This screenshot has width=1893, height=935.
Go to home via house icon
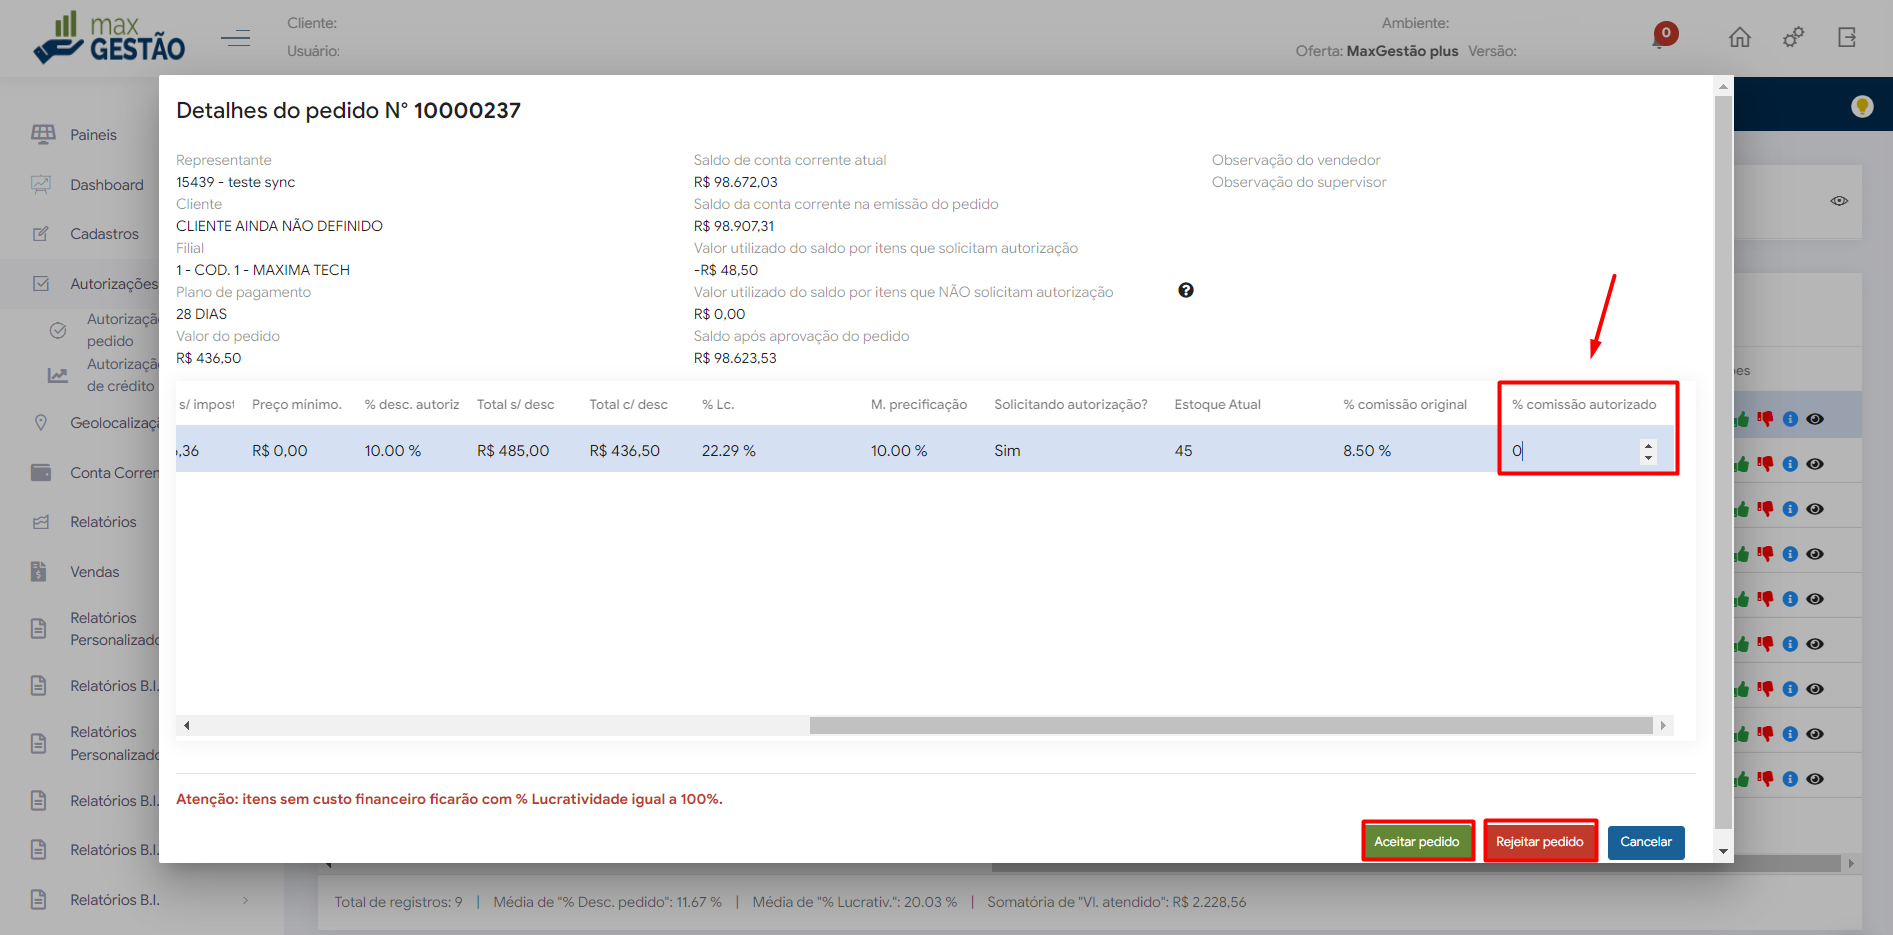coord(1740,37)
